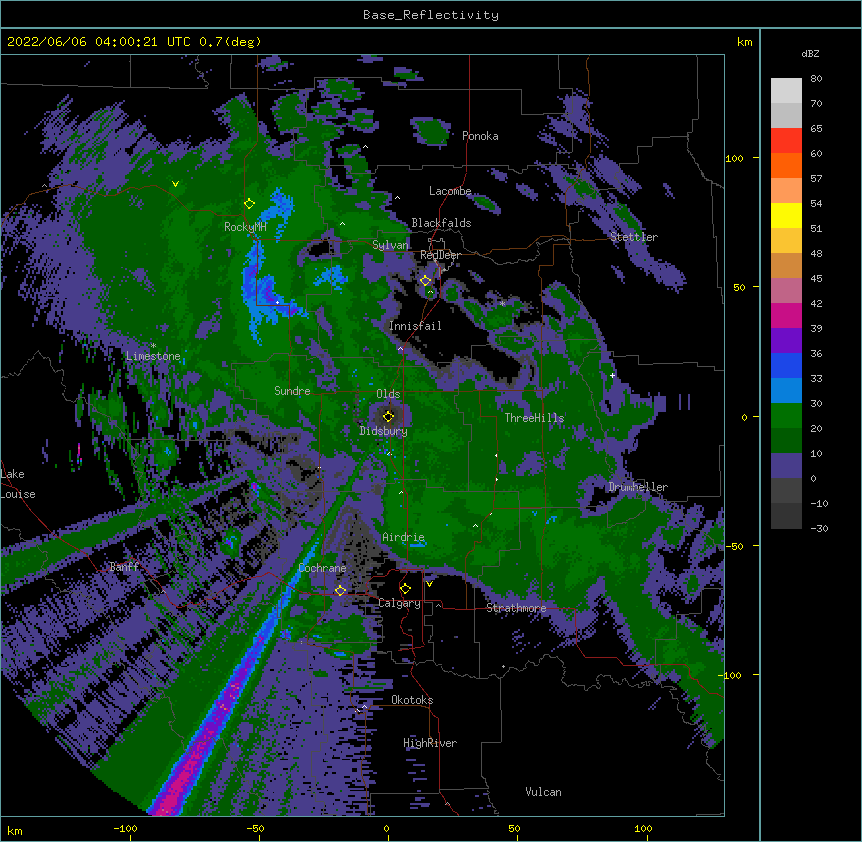The width and height of the screenshot is (862, 842).
Task: Click the yellow diamond marker below RedDeer
Action: tap(425, 281)
